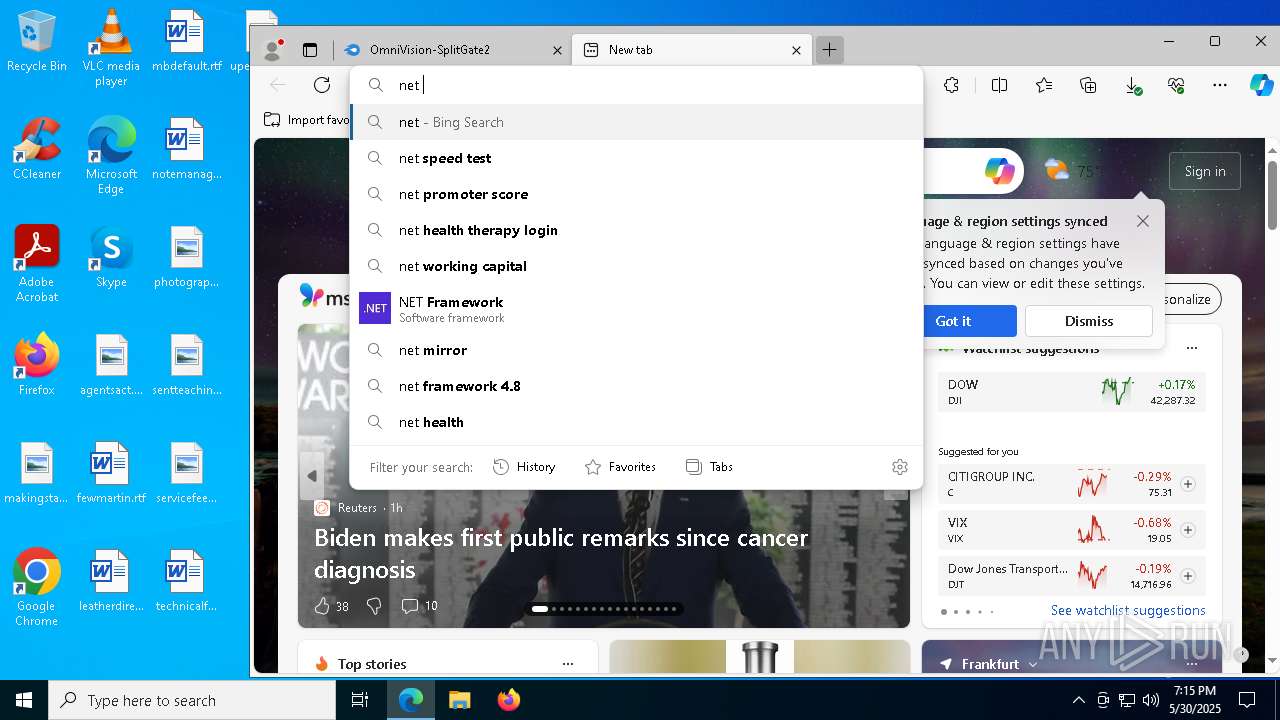Screen dimensions: 1280x720
Task: Add Dow Jones Transport to watchlist
Action: (x=1188, y=576)
